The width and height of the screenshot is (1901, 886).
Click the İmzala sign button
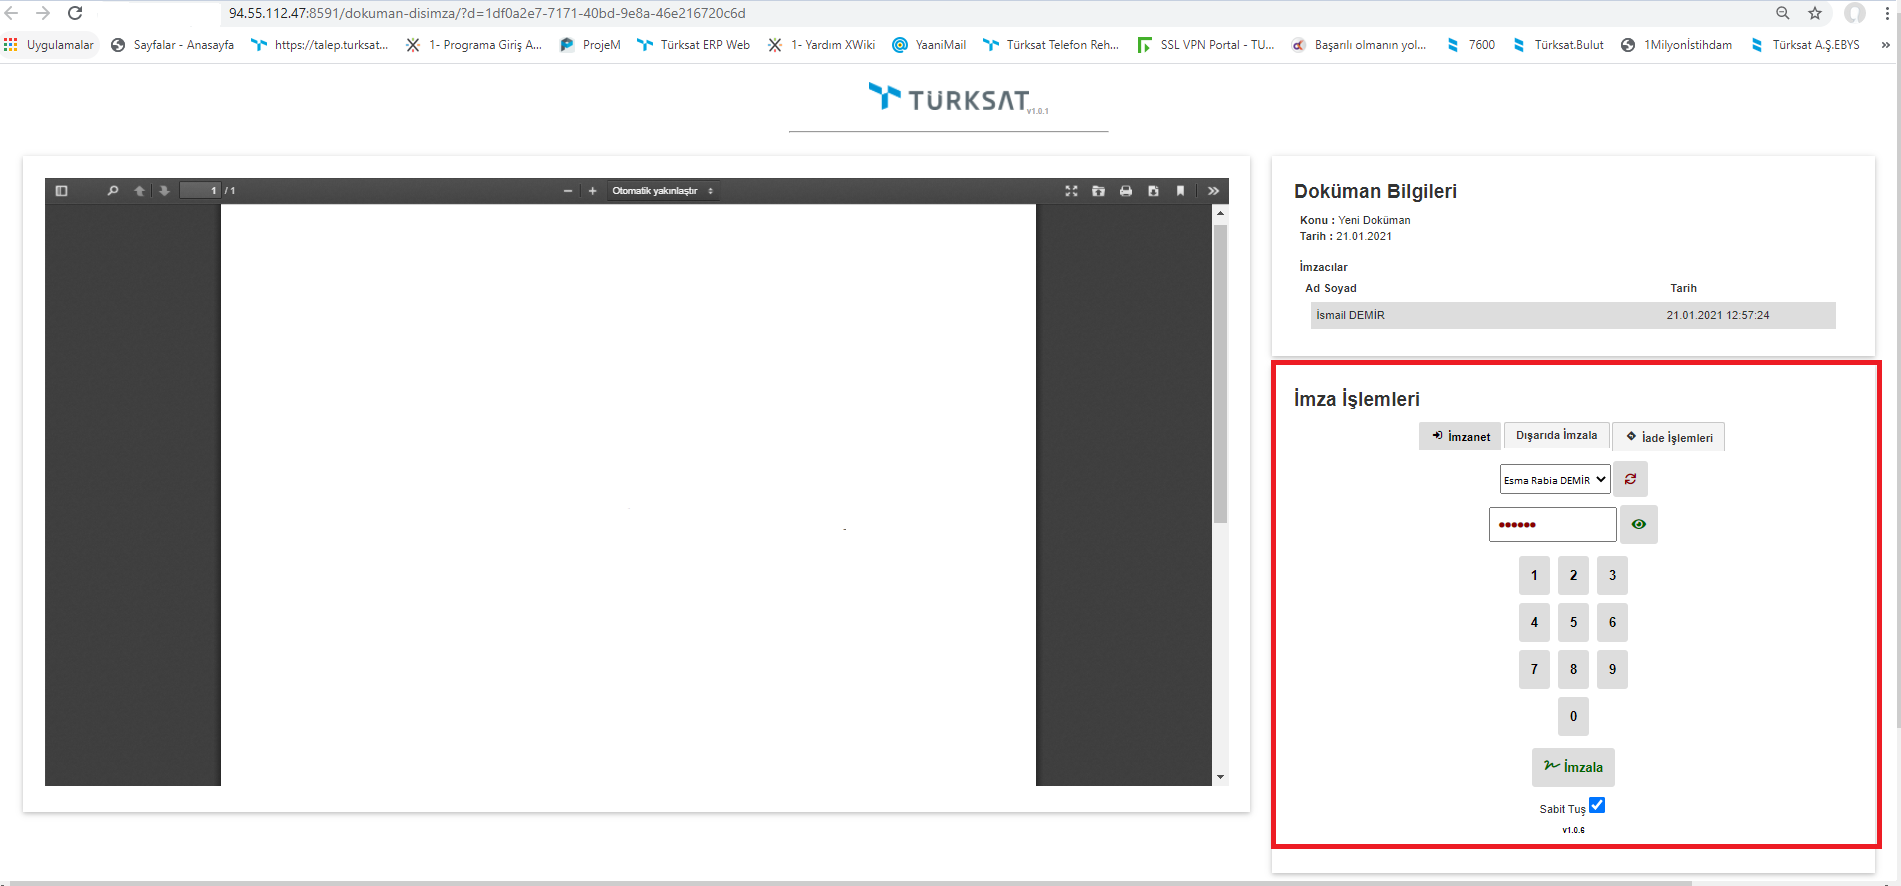1573,767
